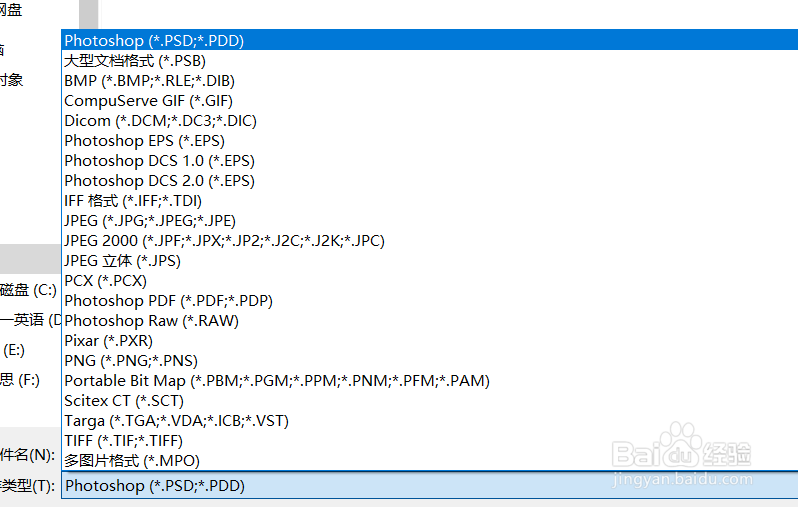Choose TIFF (*.TIF;*.TIFF) format
The image size is (798, 507).
(430, 440)
